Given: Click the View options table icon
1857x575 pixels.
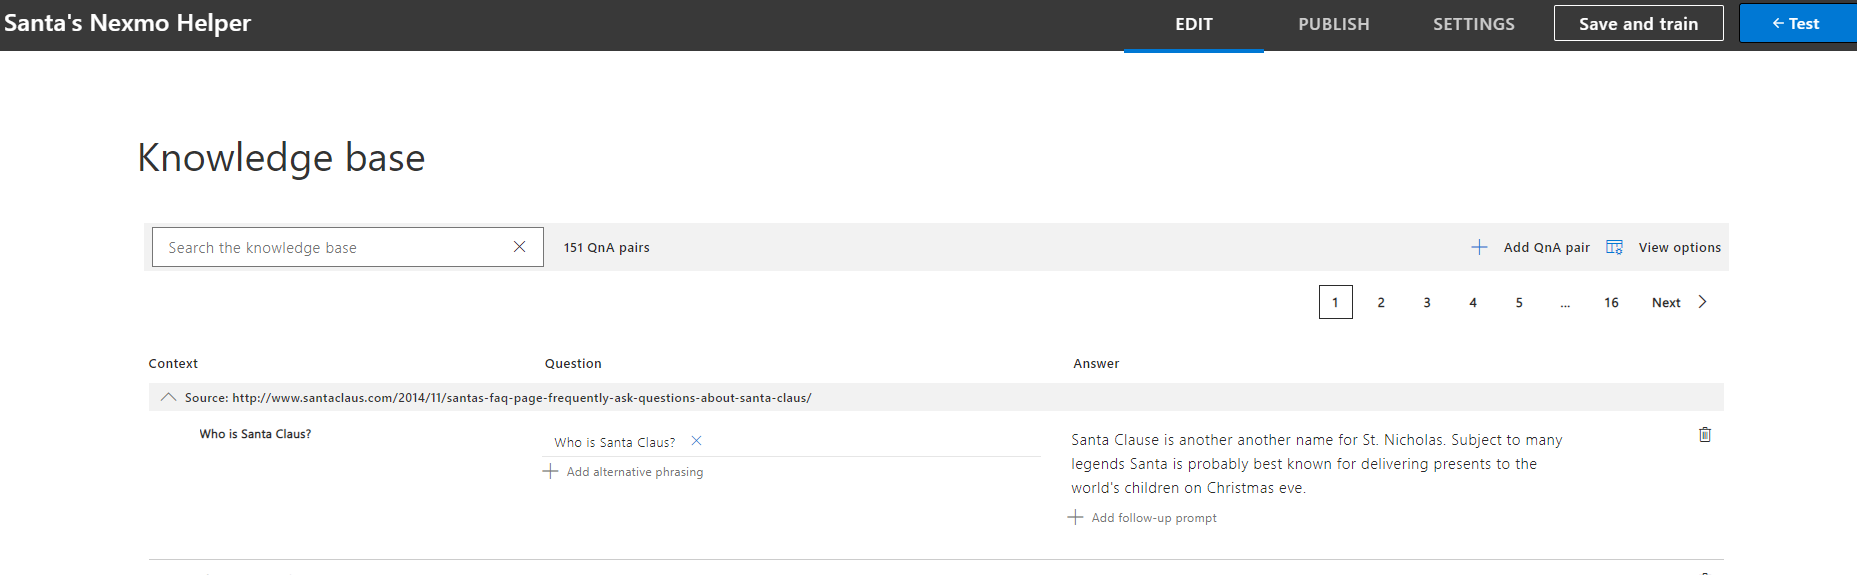Looking at the screenshot, I should (1614, 247).
